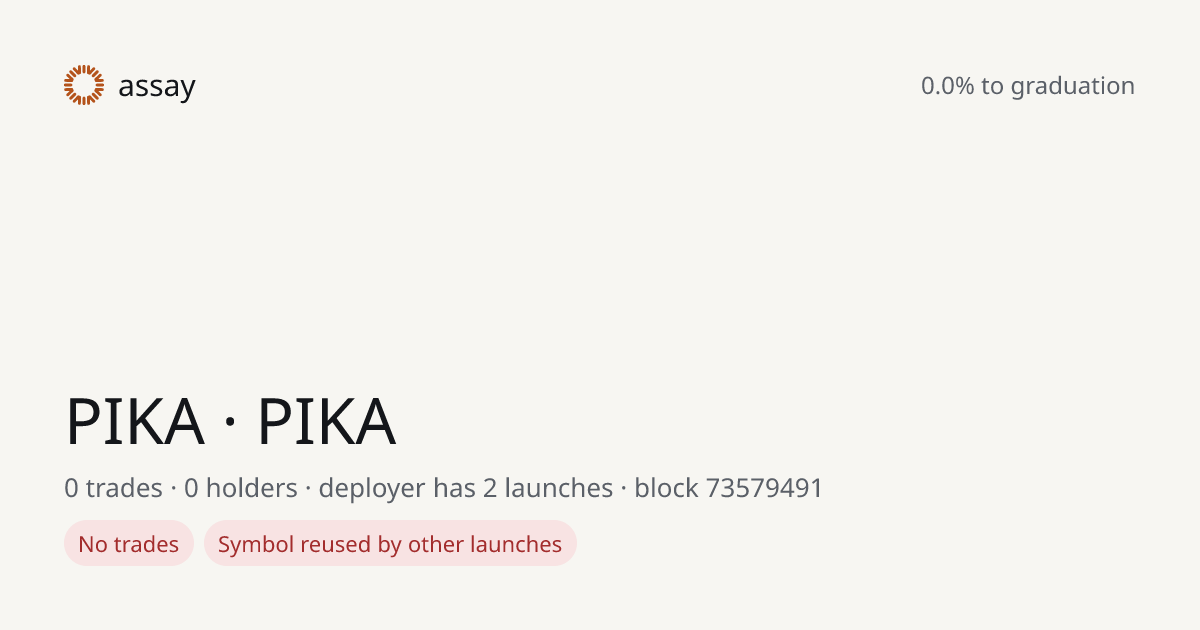Screen dimensions: 1200x630
Task: Click the word block in stats line
Action: (x=666, y=488)
